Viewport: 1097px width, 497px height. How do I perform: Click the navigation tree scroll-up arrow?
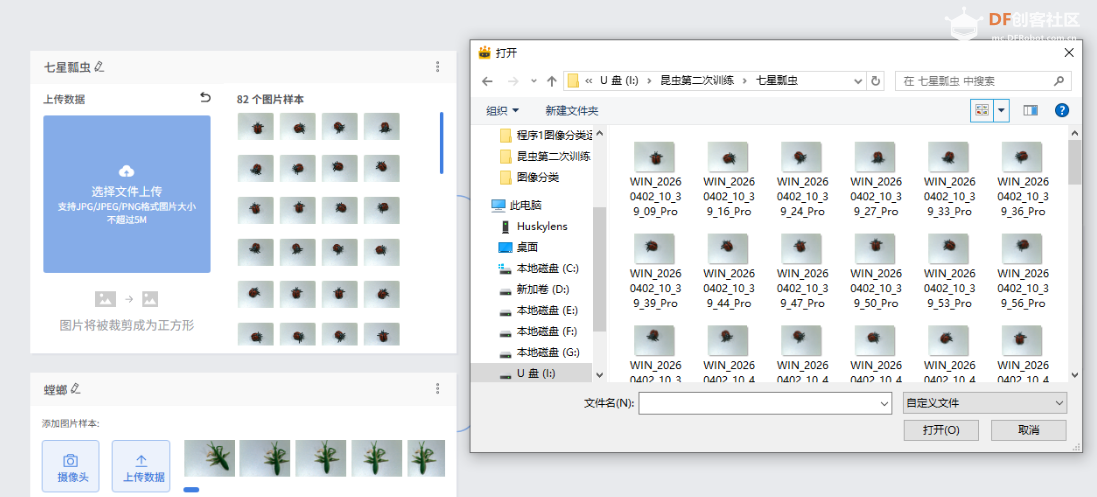pyautogui.click(x=600, y=133)
